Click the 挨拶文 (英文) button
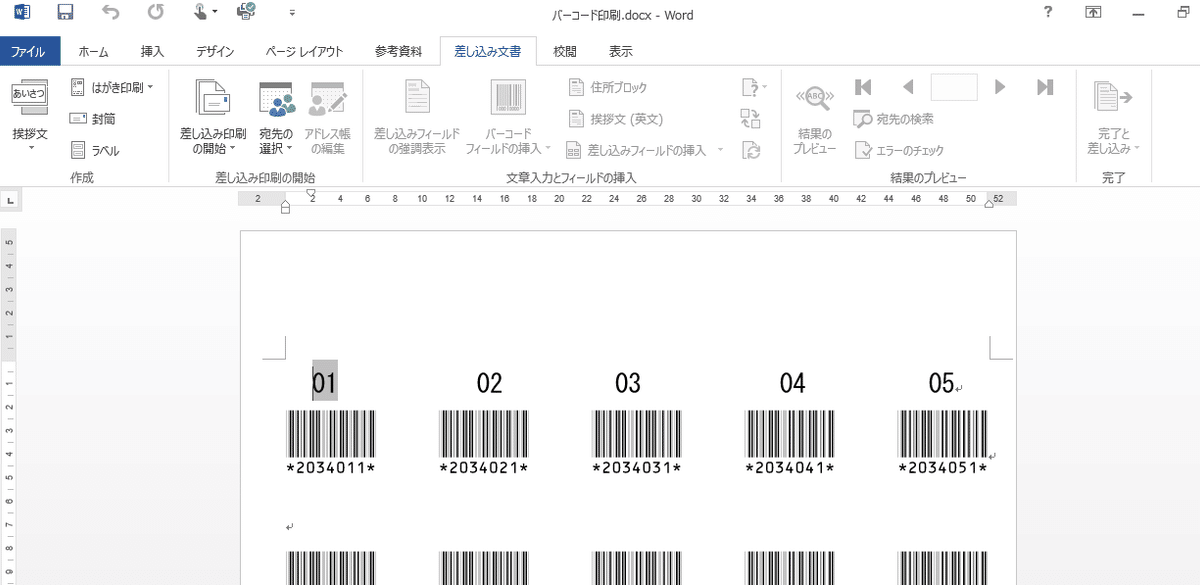The width and height of the screenshot is (1200, 585). pyautogui.click(x=615, y=119)
